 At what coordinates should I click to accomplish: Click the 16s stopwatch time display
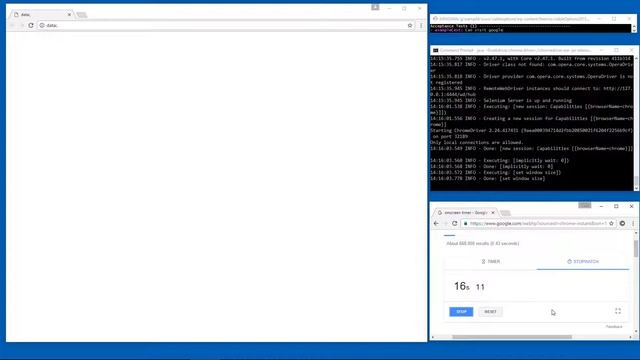469,287
